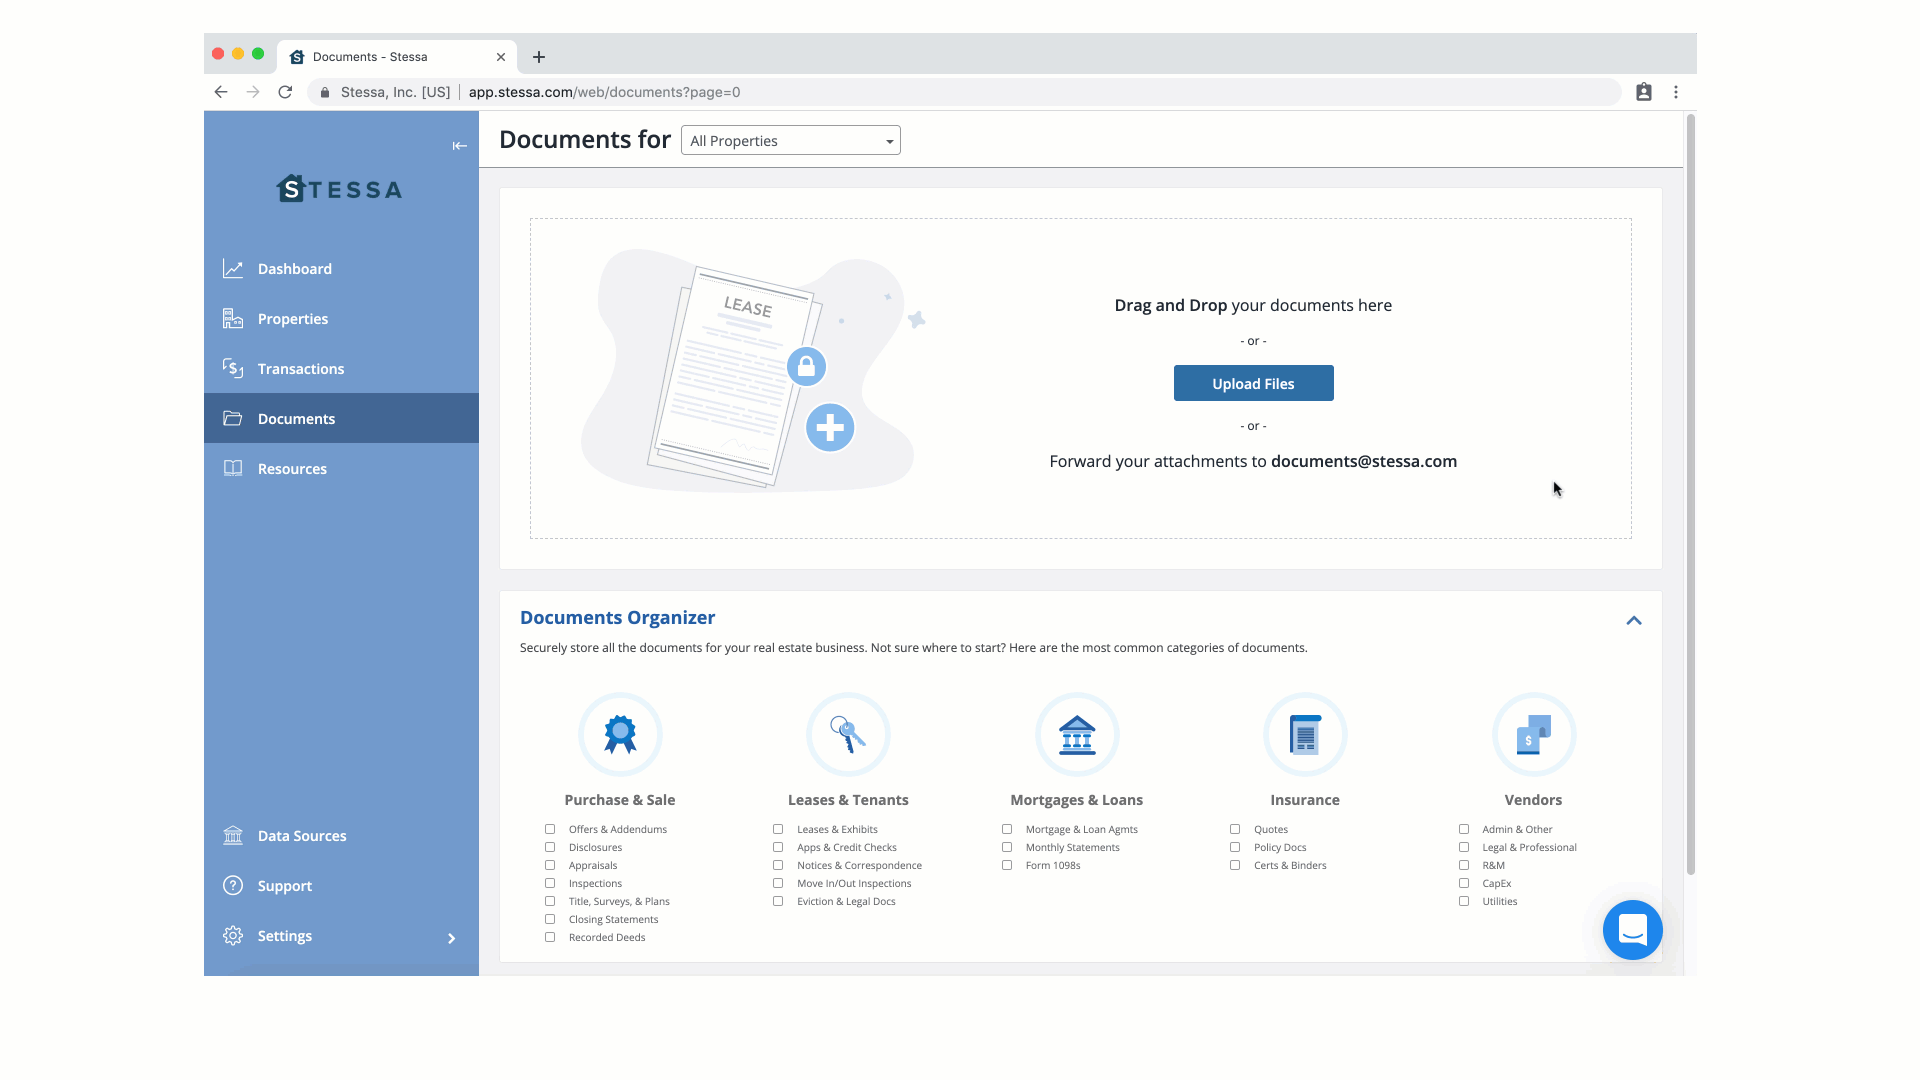The image size is (1920, 1080).
Task: Enable the Monthly Statements checkbox
Action: click(x=1007, y=847)
